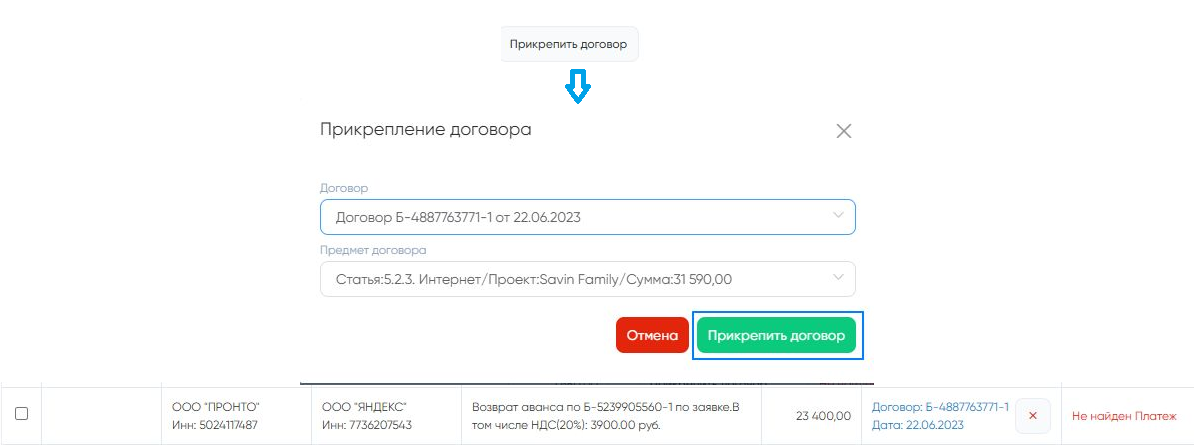The width and height of the screenshot is (1194, 445).
Task: Click the top Прикрепить договор label button
Action: click(x=568, y=44)
